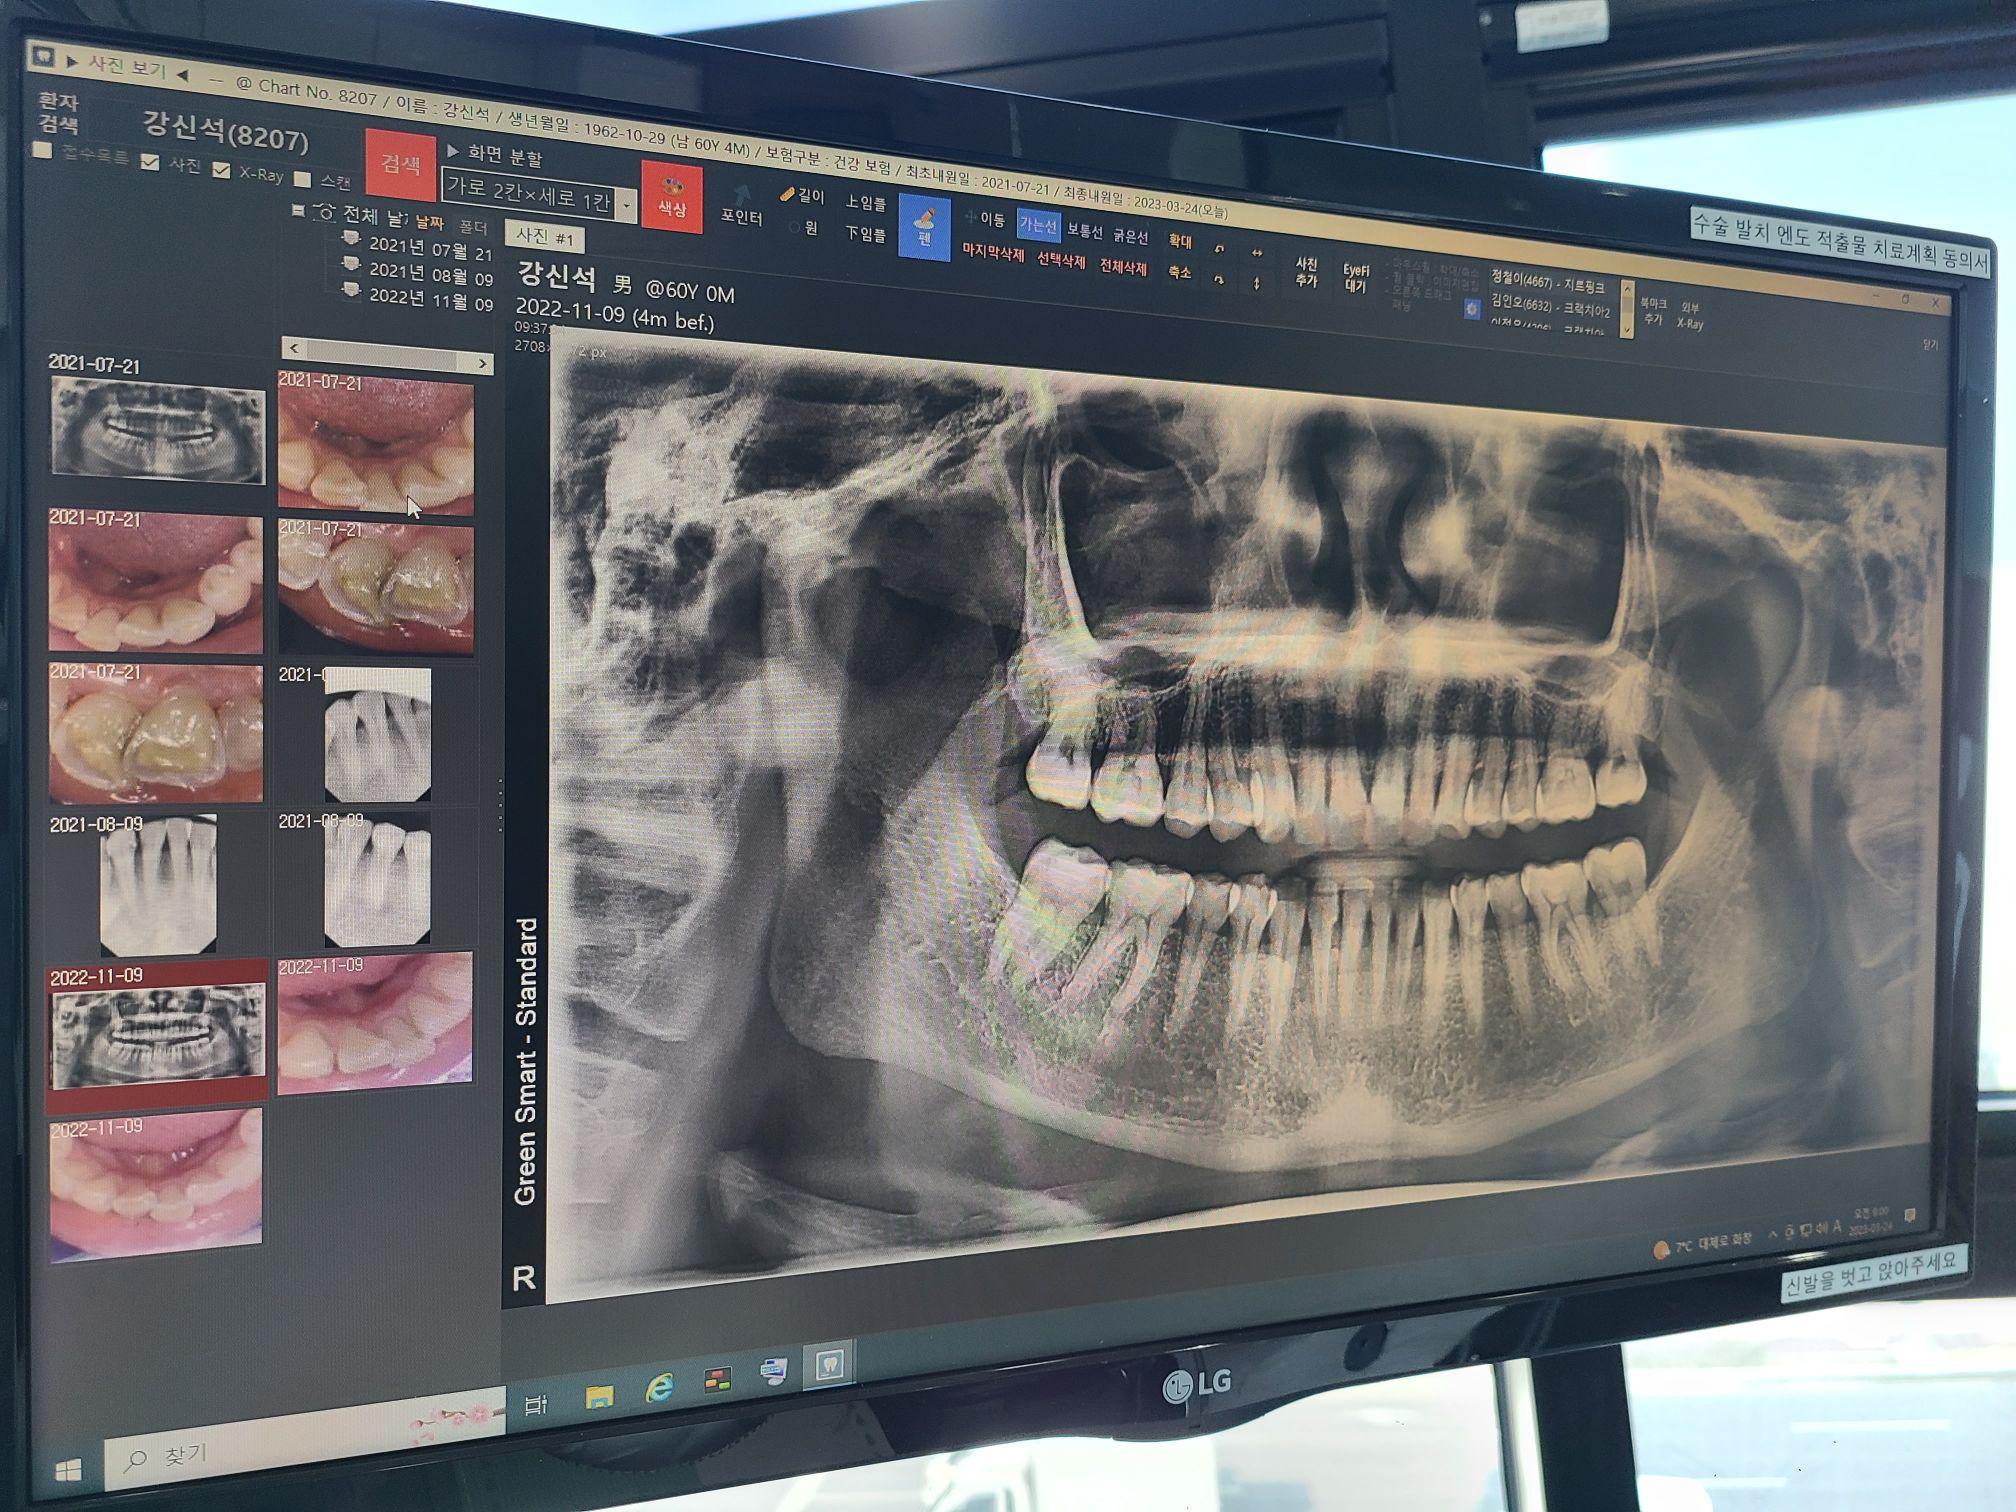Viewport: 2016px width, 1512px height.
Task: Switch to the 날짜 date tab
Action: tap(429, 222)
